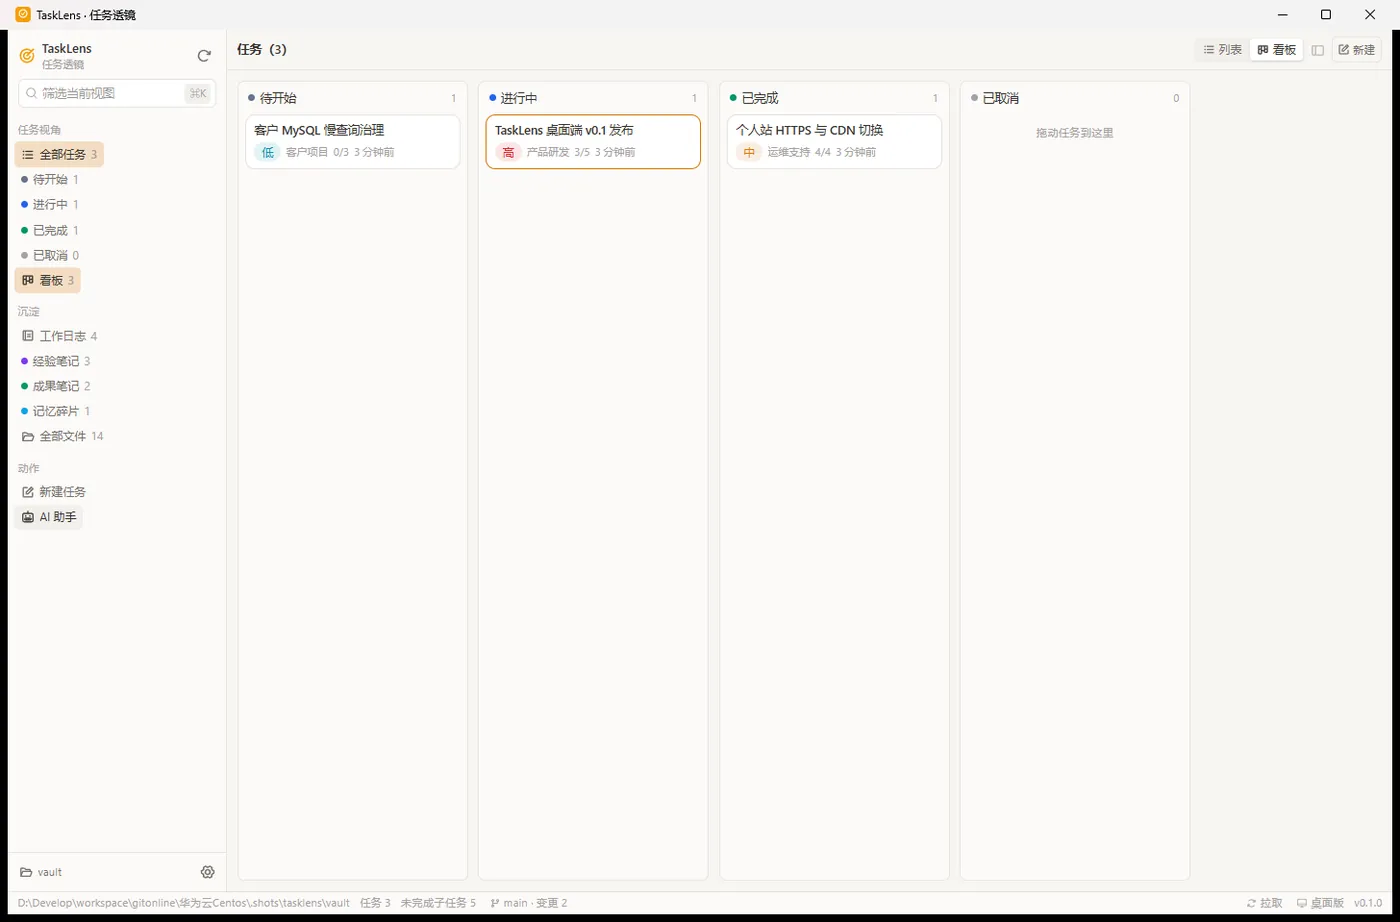Click the pencil icon beside 新建任务
The width and height of the screenshot is (1400, 922).
pos(28,492)
